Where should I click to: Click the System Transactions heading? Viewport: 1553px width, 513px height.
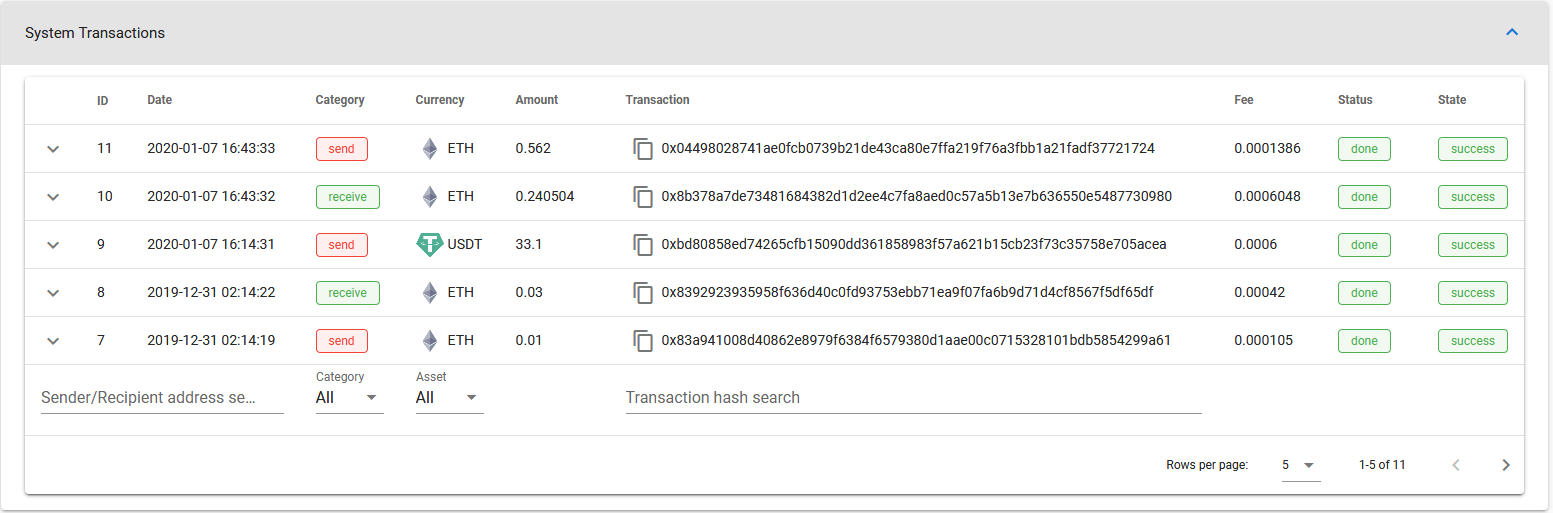pos(95,33)
